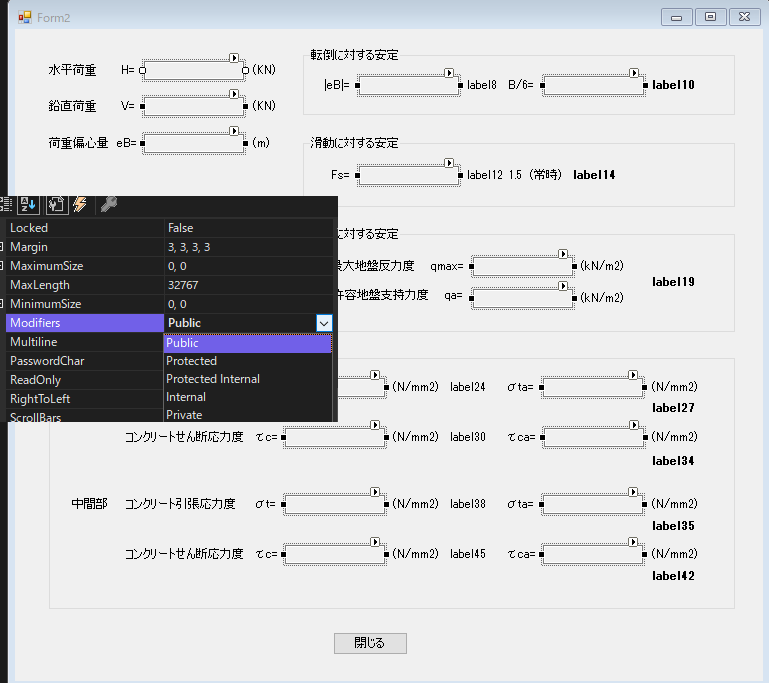
Task: Choose Protected in the Modifiers list
Action: pyautogui.click(x=248, y=361)
